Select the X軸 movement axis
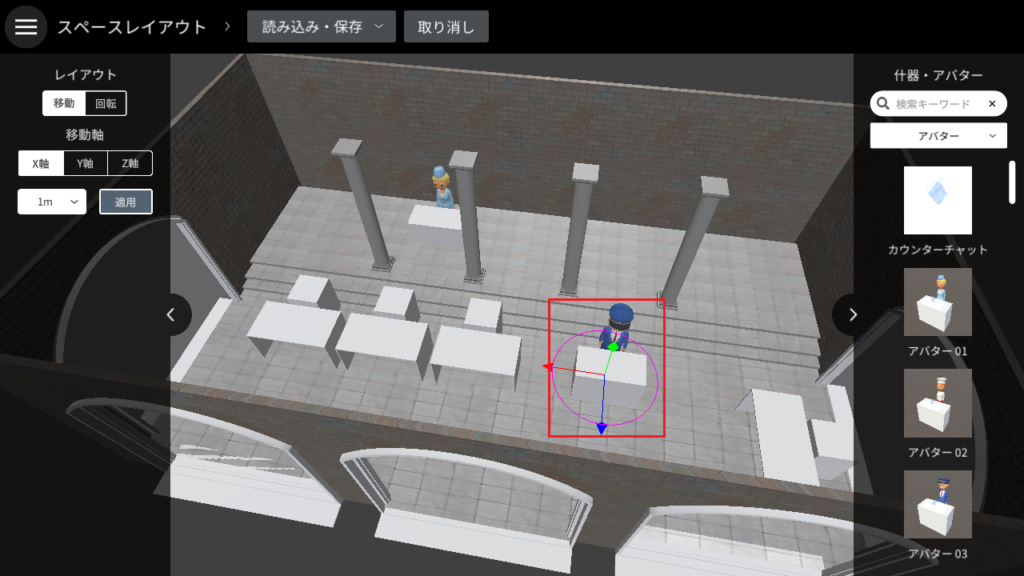This screenshot has height=576, width=1024. [x=41, y=163]
